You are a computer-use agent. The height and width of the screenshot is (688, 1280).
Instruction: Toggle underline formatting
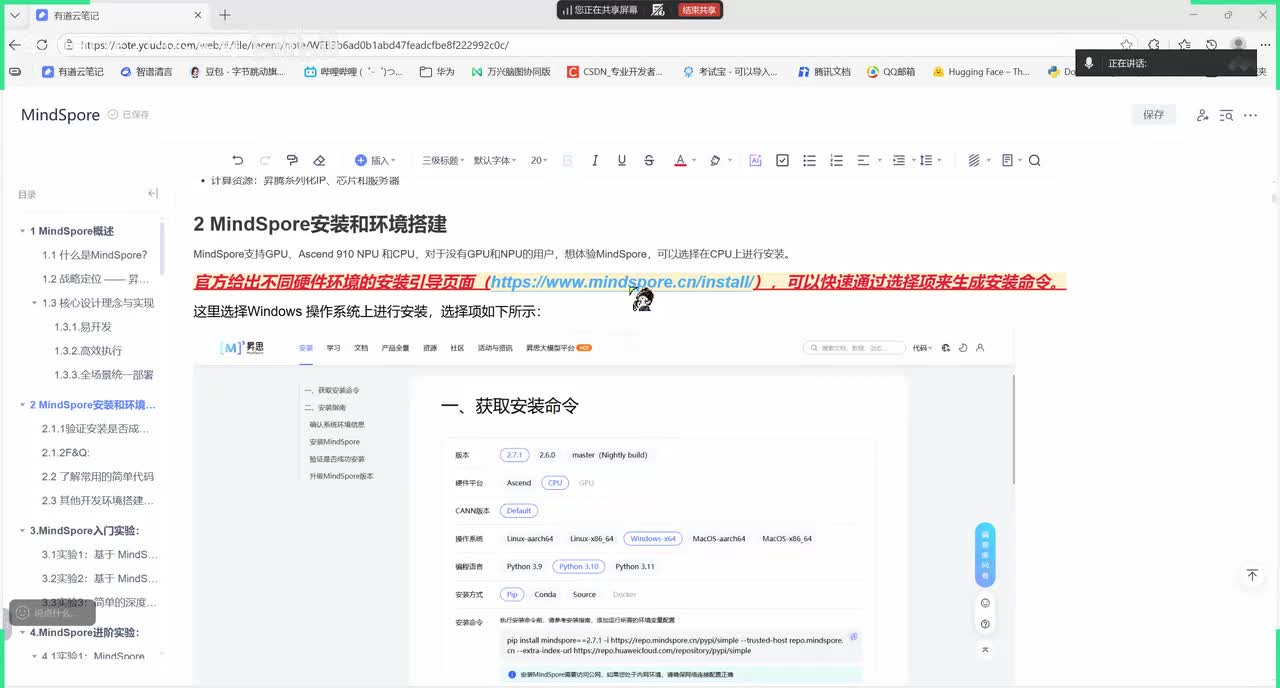622,160
